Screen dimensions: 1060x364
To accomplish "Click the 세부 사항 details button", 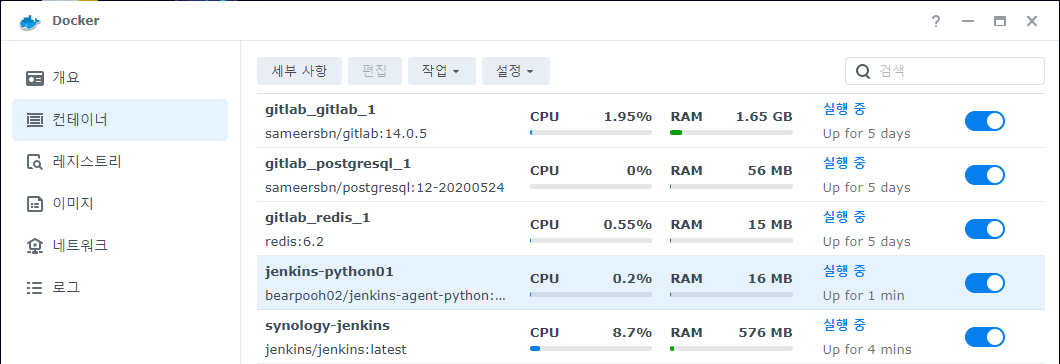I will (x=299, y=71).
